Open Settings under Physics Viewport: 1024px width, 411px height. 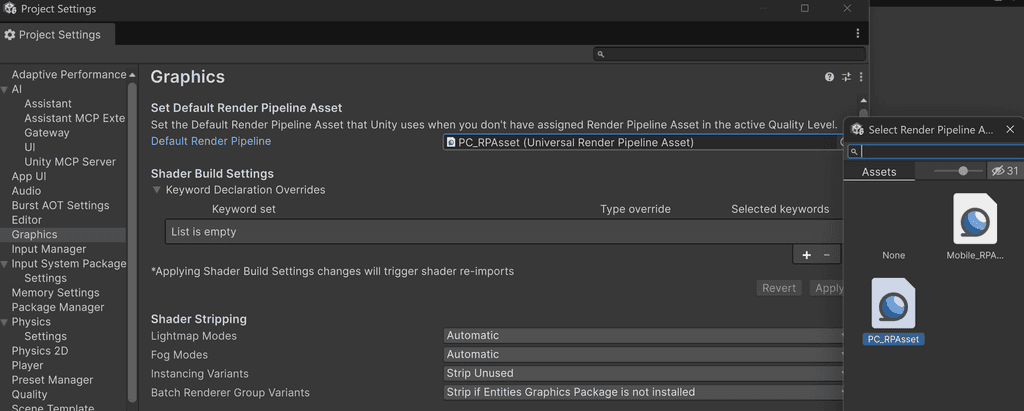pyautogui.click(x=45, y=337)
